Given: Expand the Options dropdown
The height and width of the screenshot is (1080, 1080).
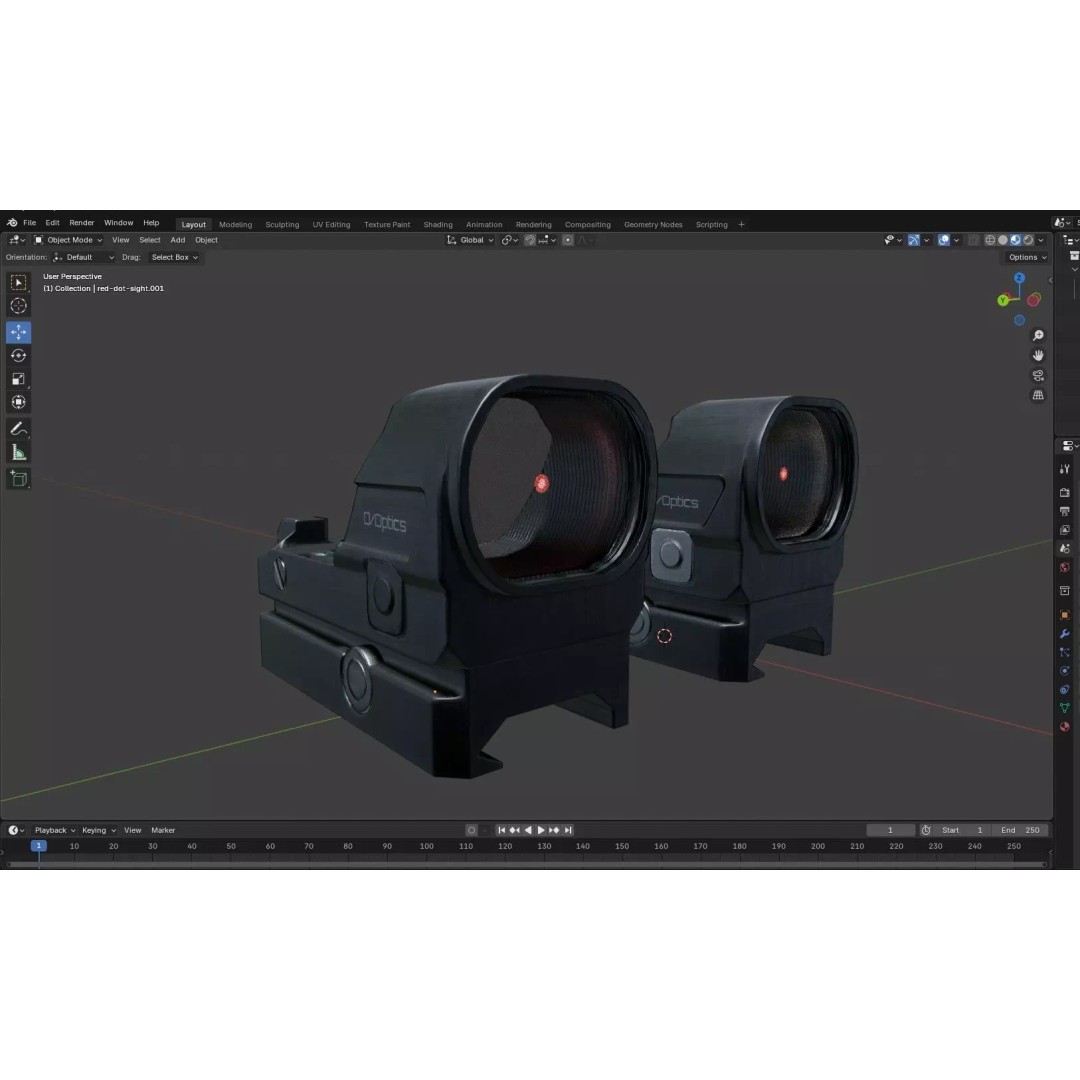Looking at the screenshot, I should coord(1027,257).
